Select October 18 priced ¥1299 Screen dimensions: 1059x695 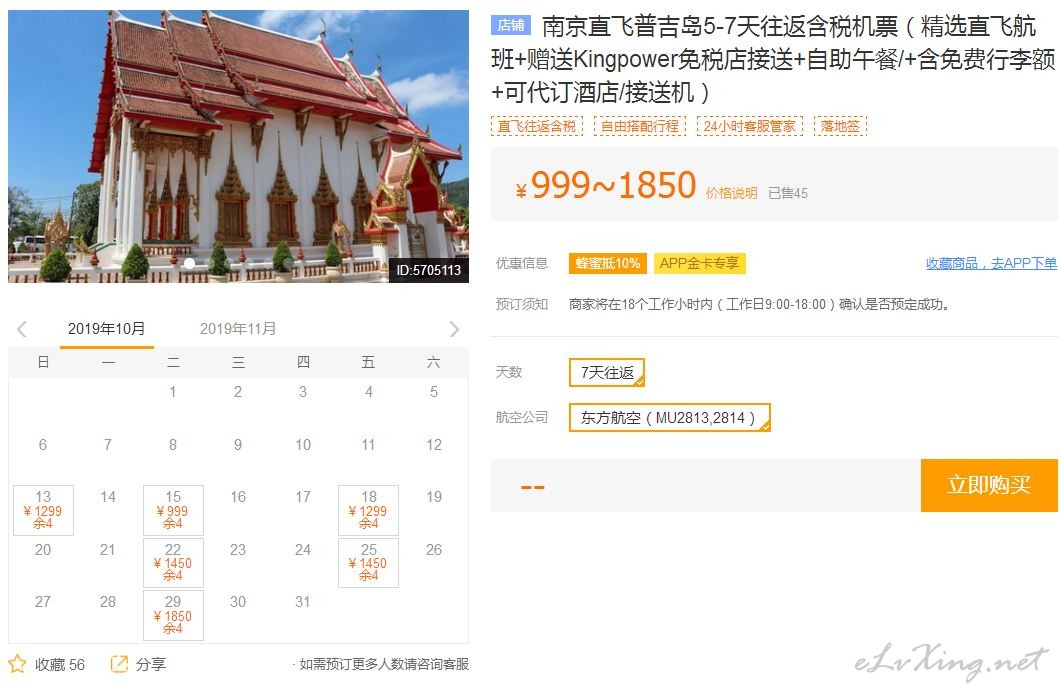pos(368,510)
